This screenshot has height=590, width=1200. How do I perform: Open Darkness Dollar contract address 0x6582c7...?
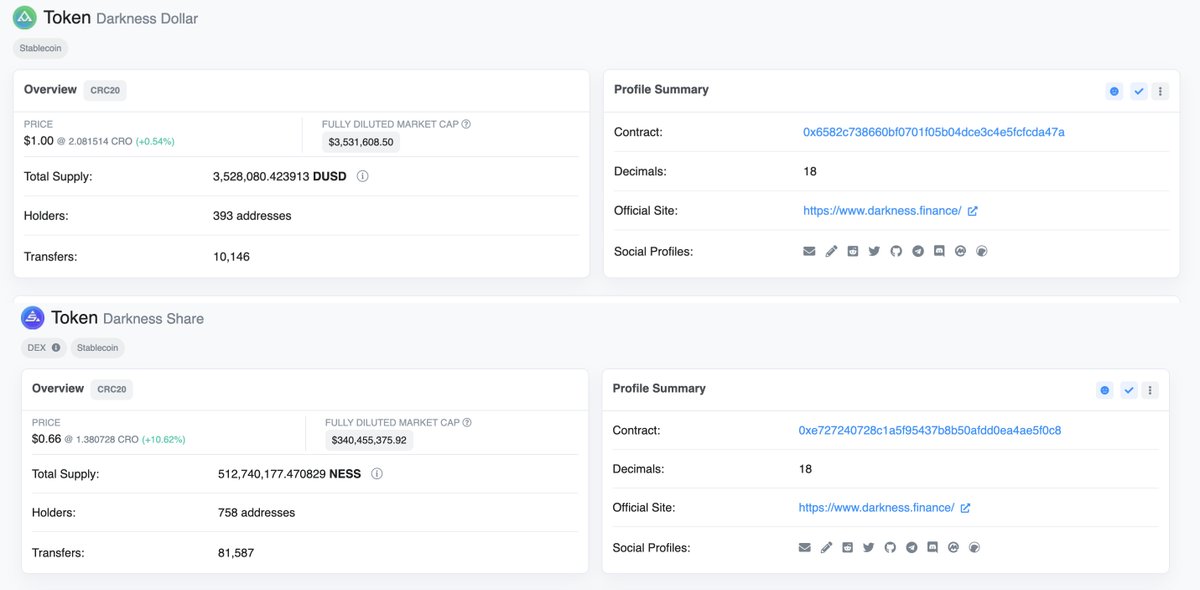[x=934, y=132]
